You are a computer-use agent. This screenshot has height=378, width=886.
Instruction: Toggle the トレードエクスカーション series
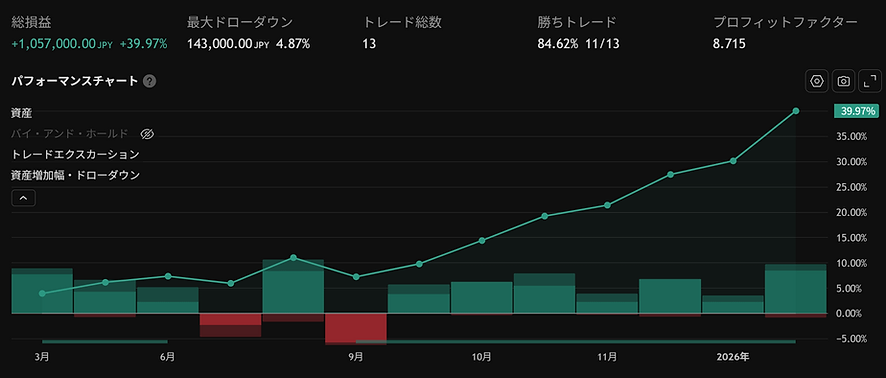coord(75,154)
